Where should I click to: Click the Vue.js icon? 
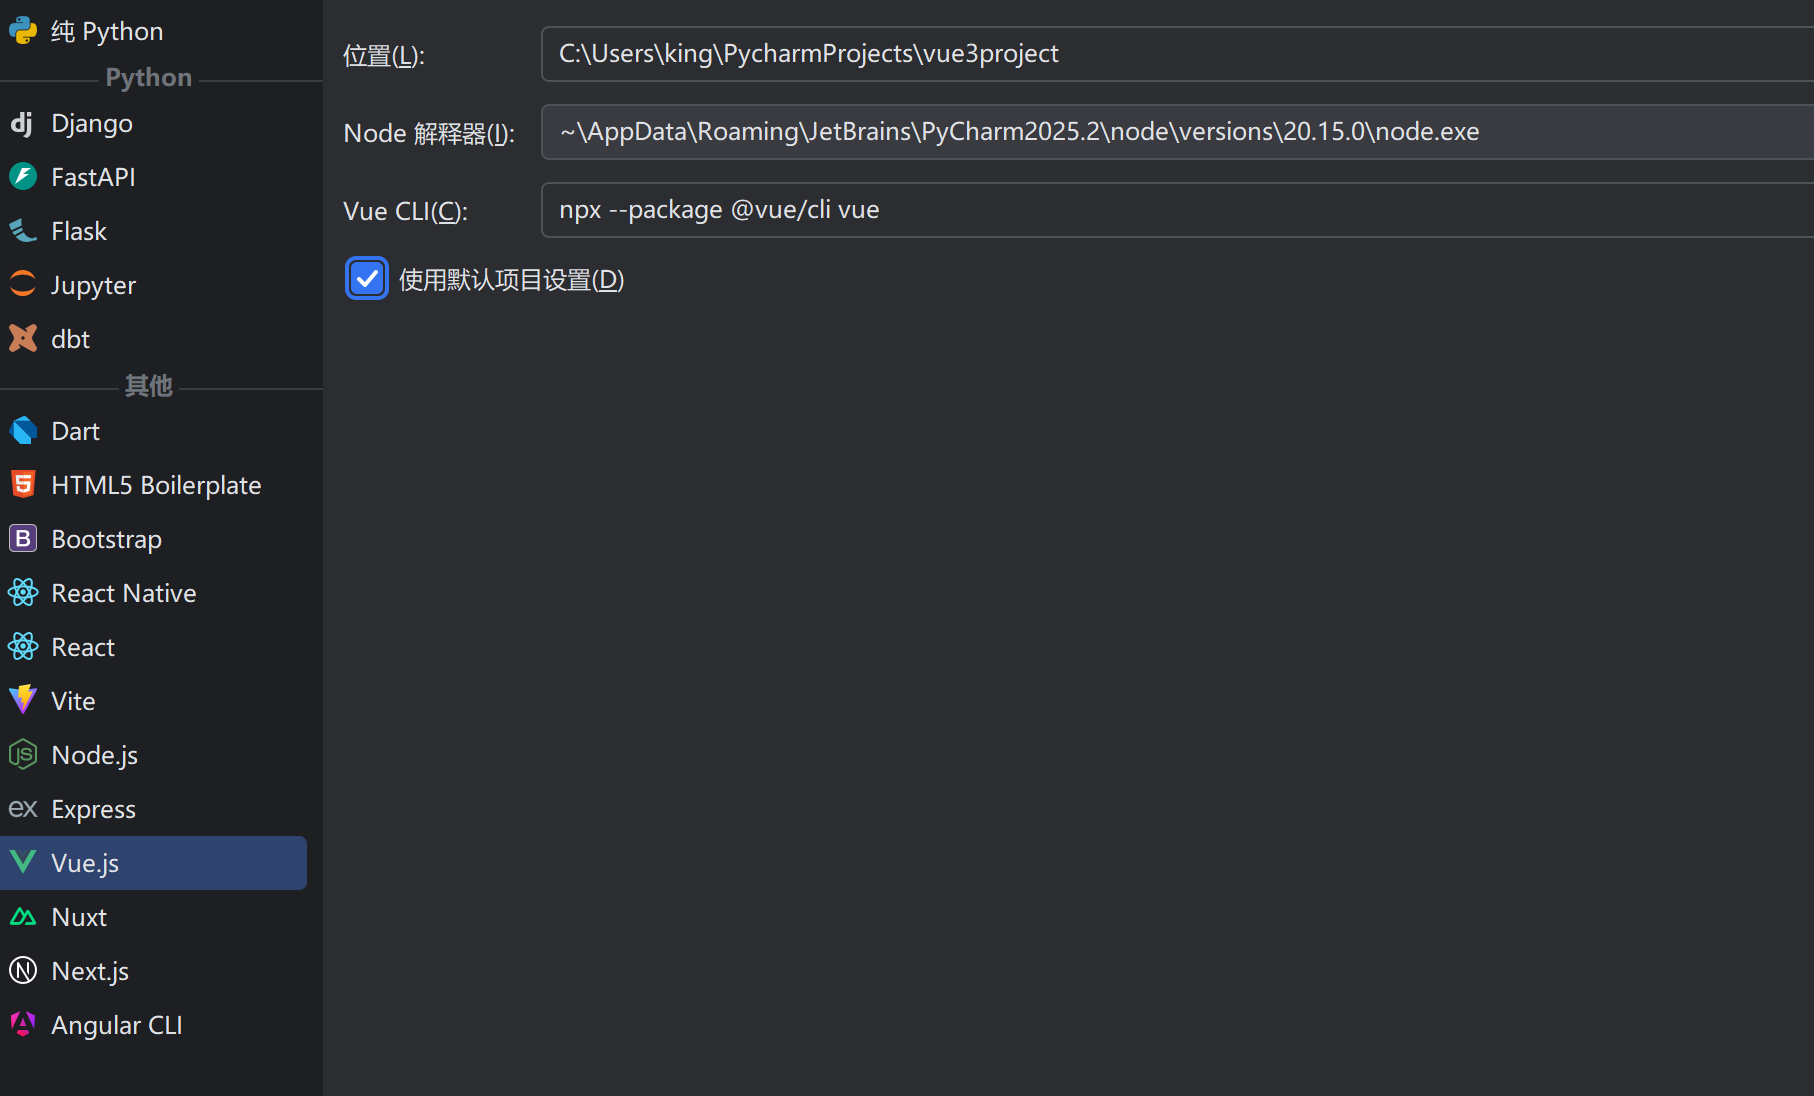[23, 863]
